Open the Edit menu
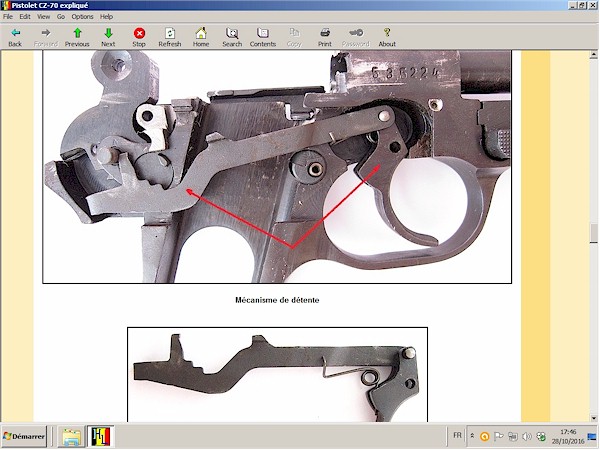The height and width of the screenshot is (450, 600). point(25,16)
